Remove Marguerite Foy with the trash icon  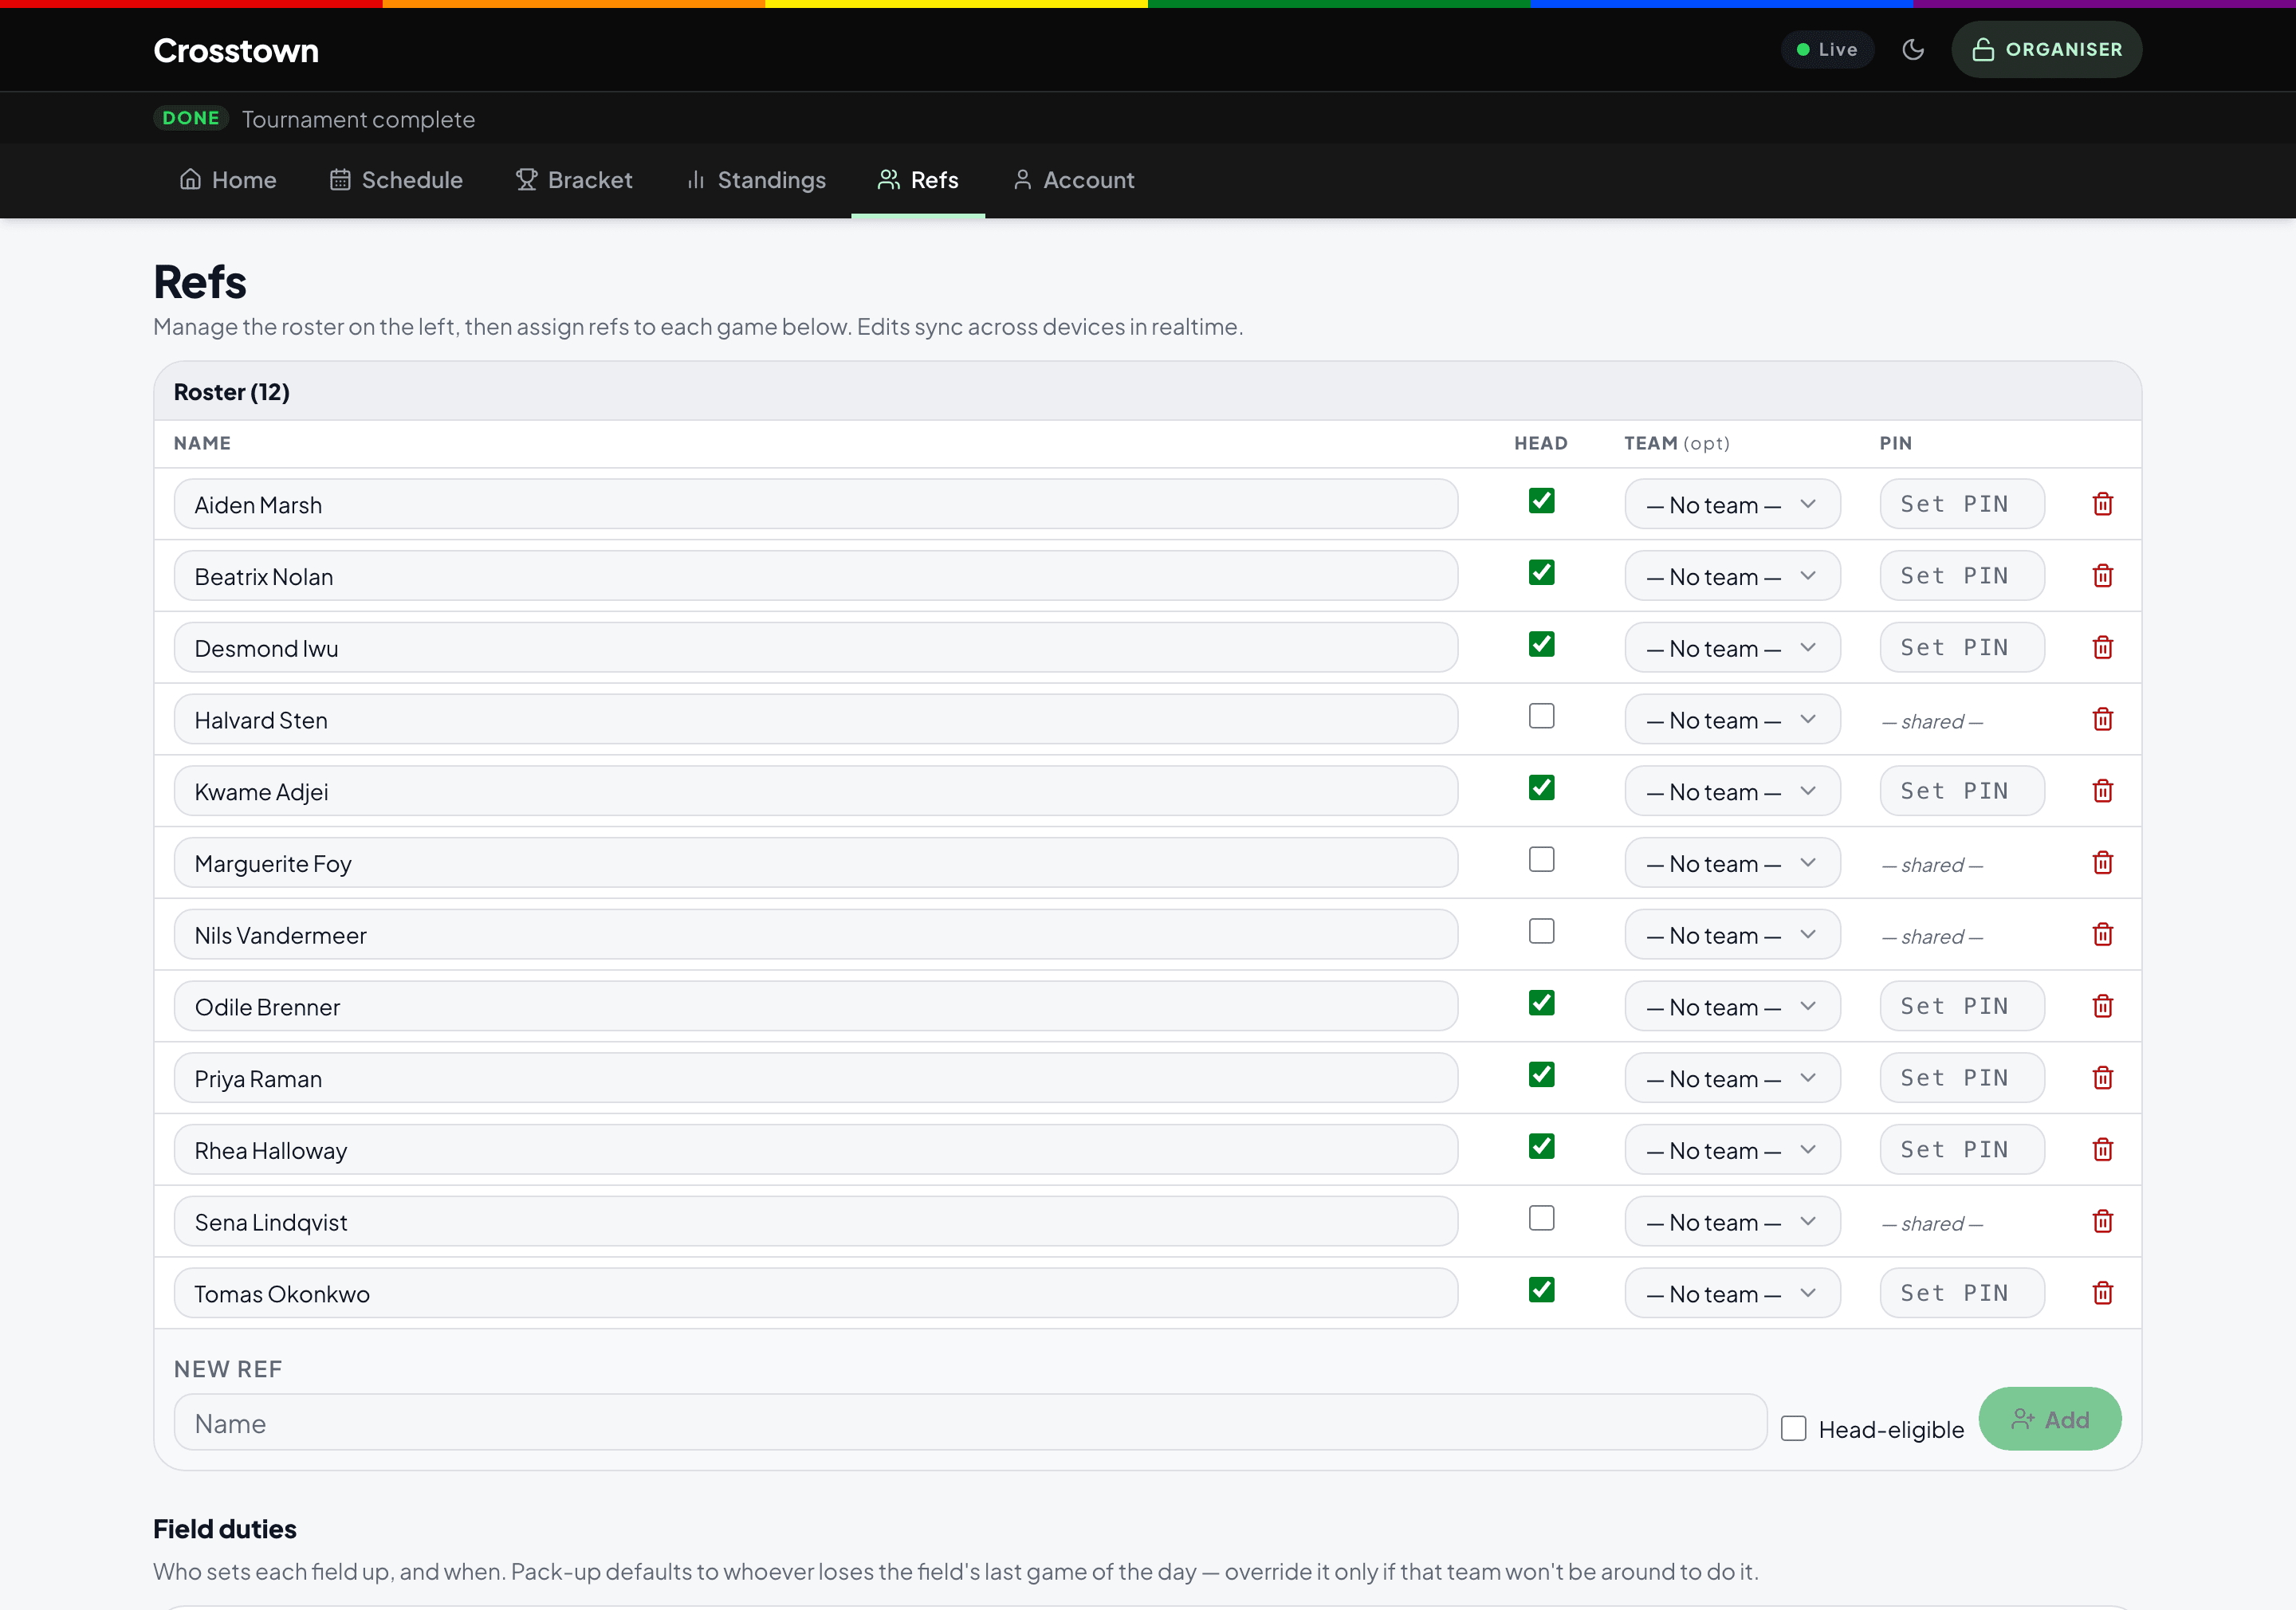point(2102,863)
